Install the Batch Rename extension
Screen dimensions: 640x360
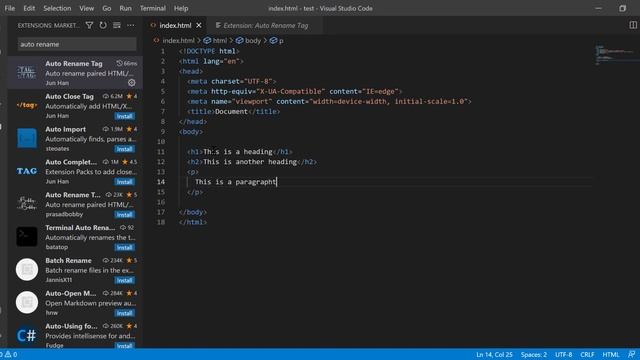(x=124, y=280)
